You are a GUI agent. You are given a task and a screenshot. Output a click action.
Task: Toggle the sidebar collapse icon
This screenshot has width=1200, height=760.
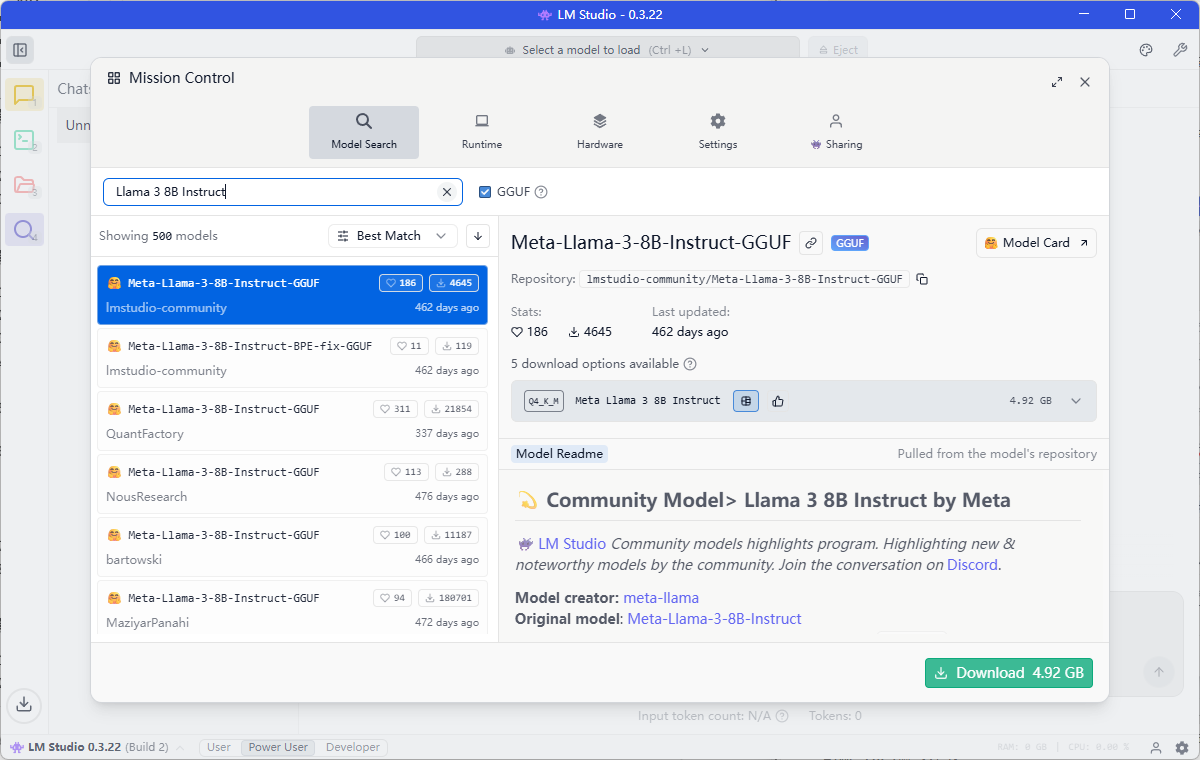20,50
